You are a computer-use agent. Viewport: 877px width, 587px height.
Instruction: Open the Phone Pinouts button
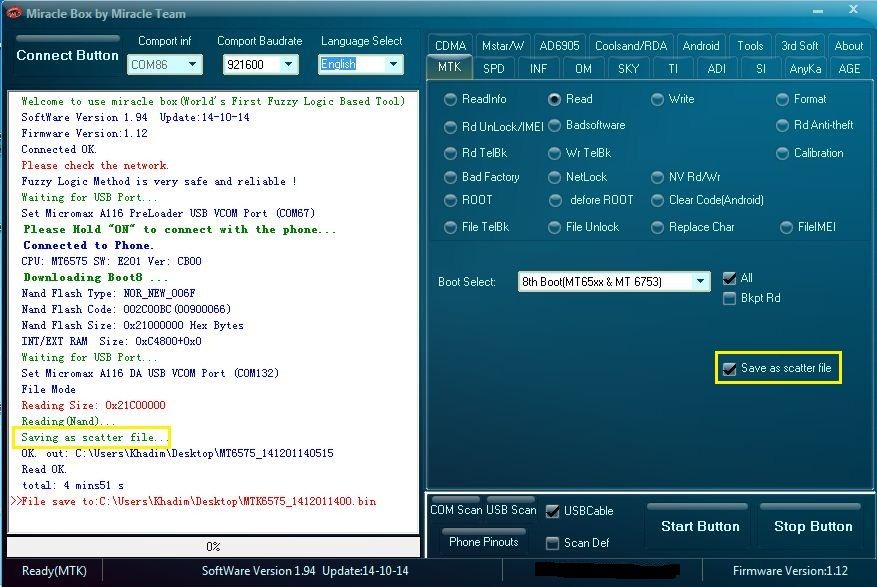coord(484,540)
